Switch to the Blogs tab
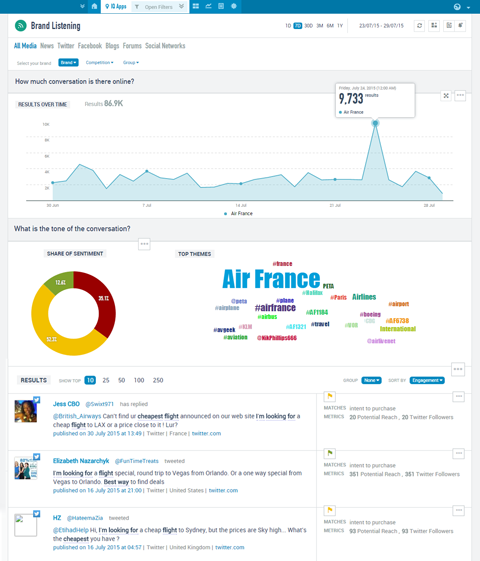 pyautogui.click(x=112, y=46)
